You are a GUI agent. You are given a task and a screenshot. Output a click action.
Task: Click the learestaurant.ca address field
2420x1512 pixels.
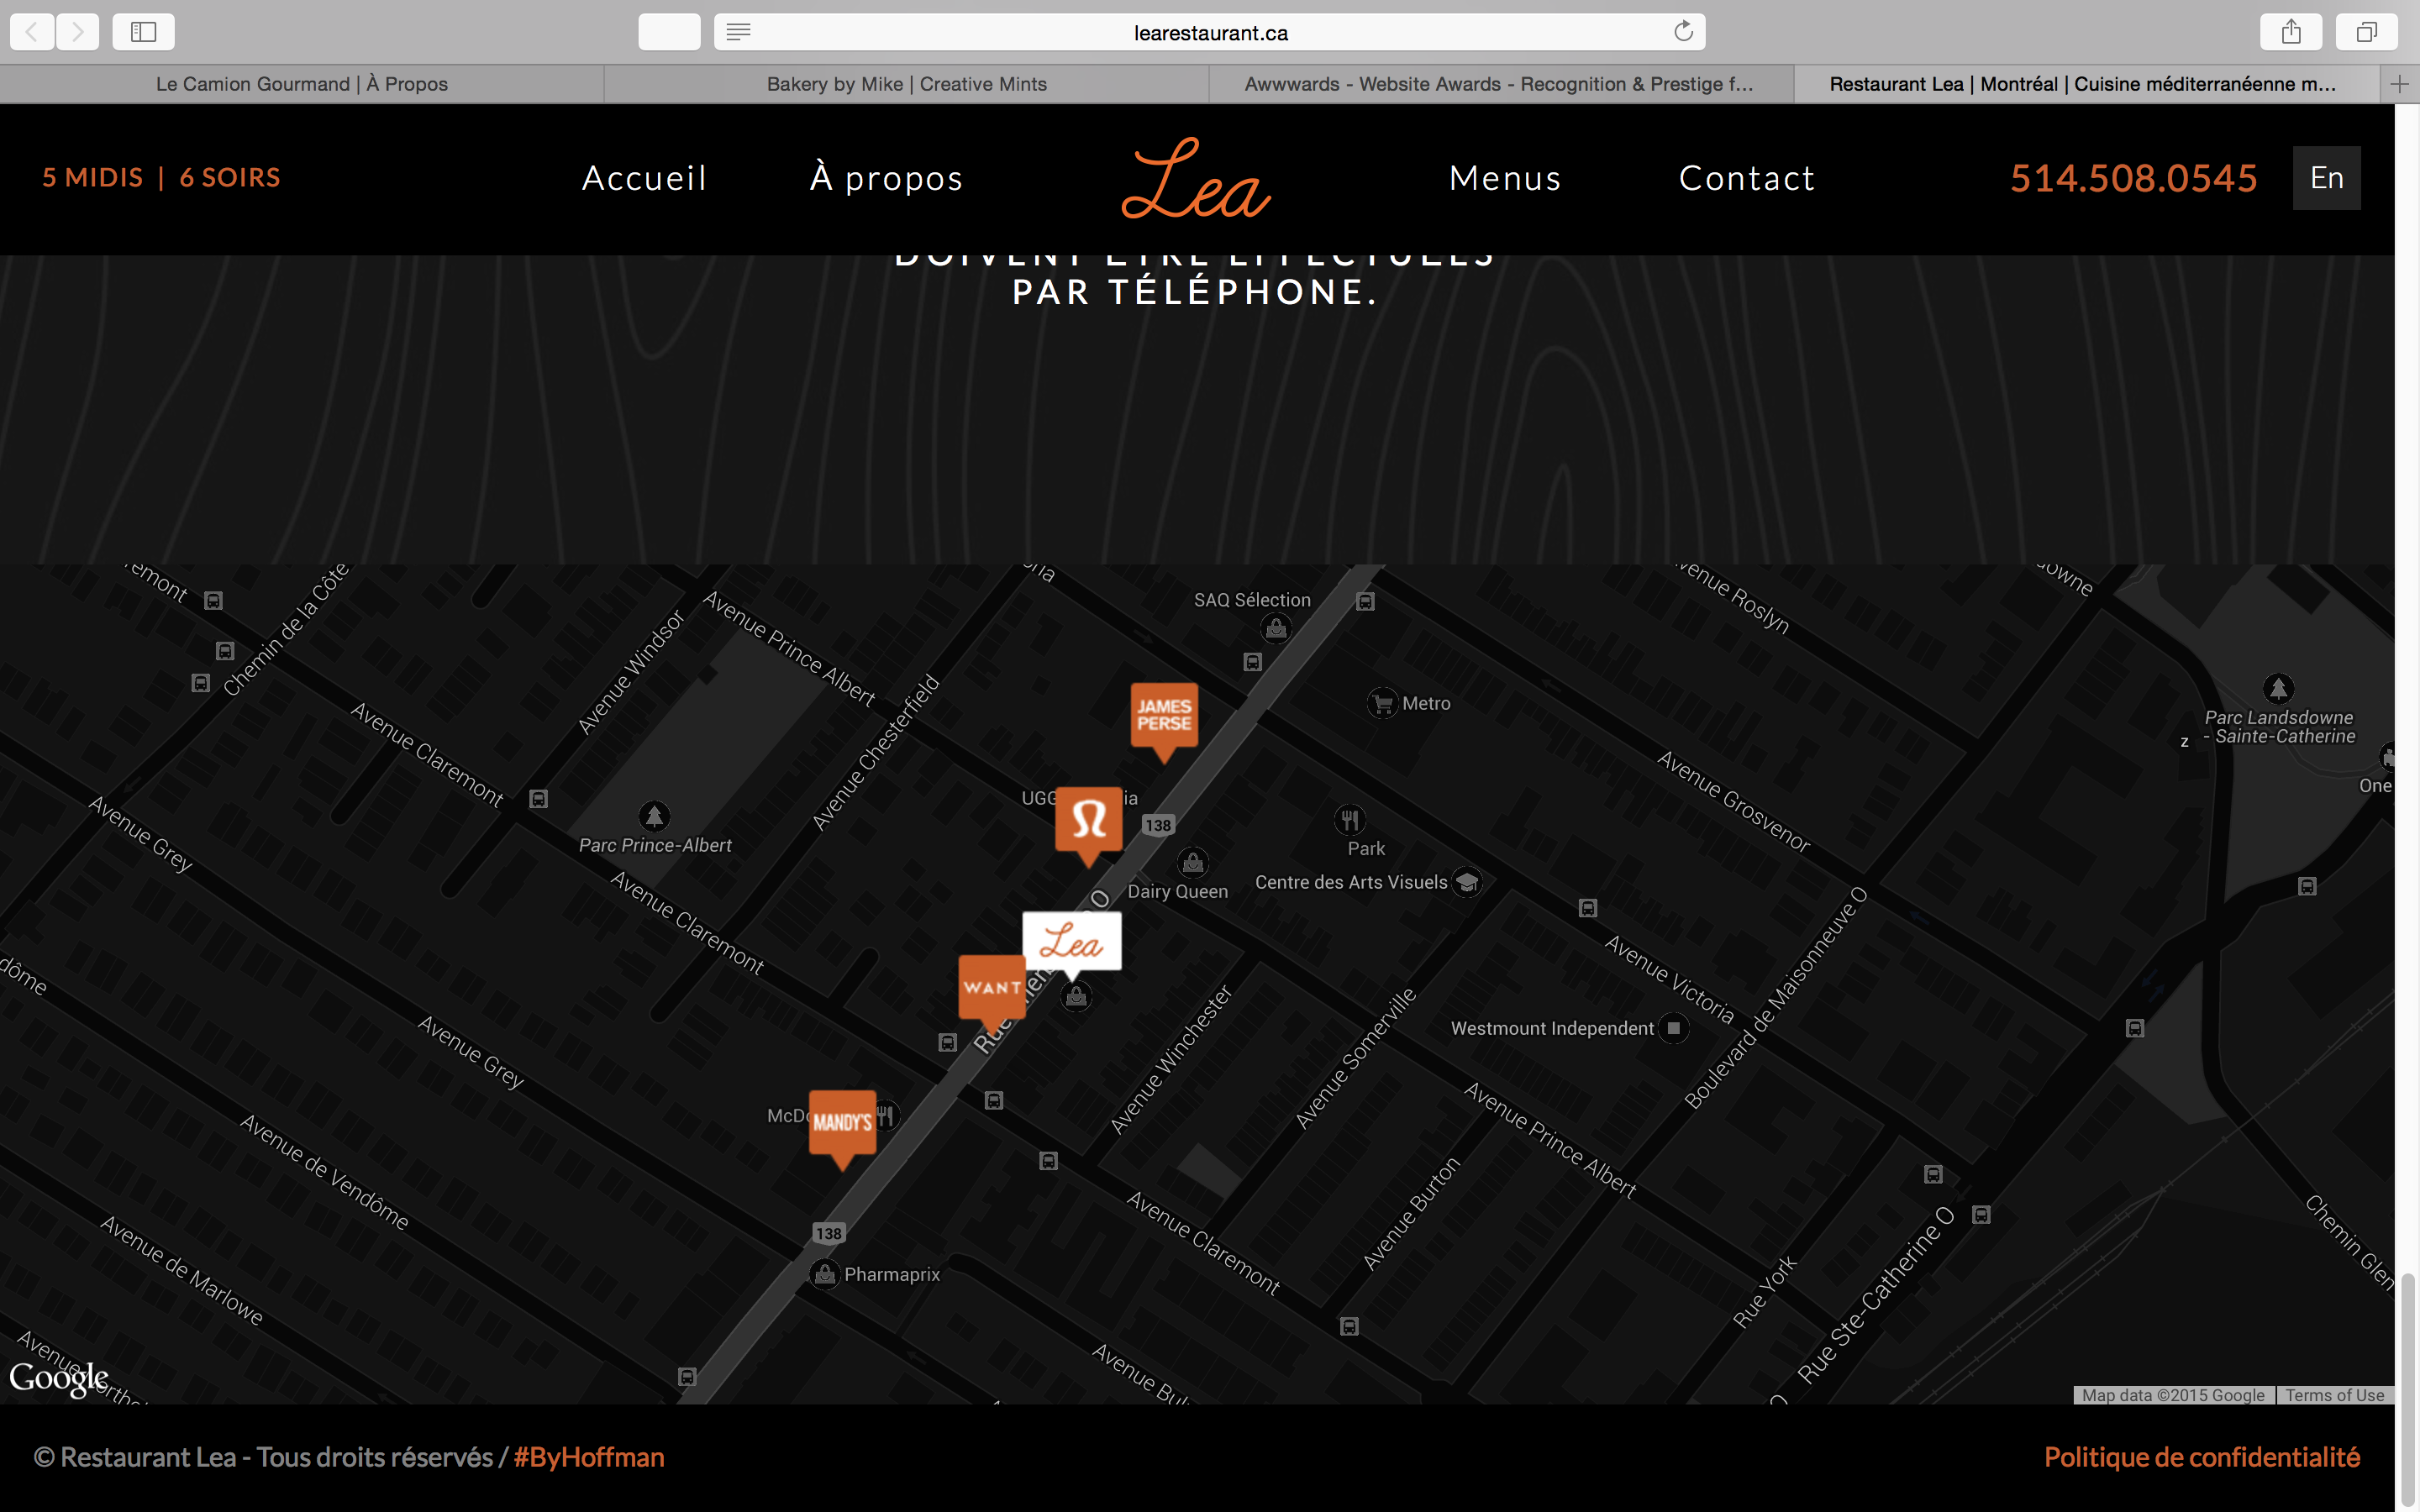click(x=1210, y=32)
